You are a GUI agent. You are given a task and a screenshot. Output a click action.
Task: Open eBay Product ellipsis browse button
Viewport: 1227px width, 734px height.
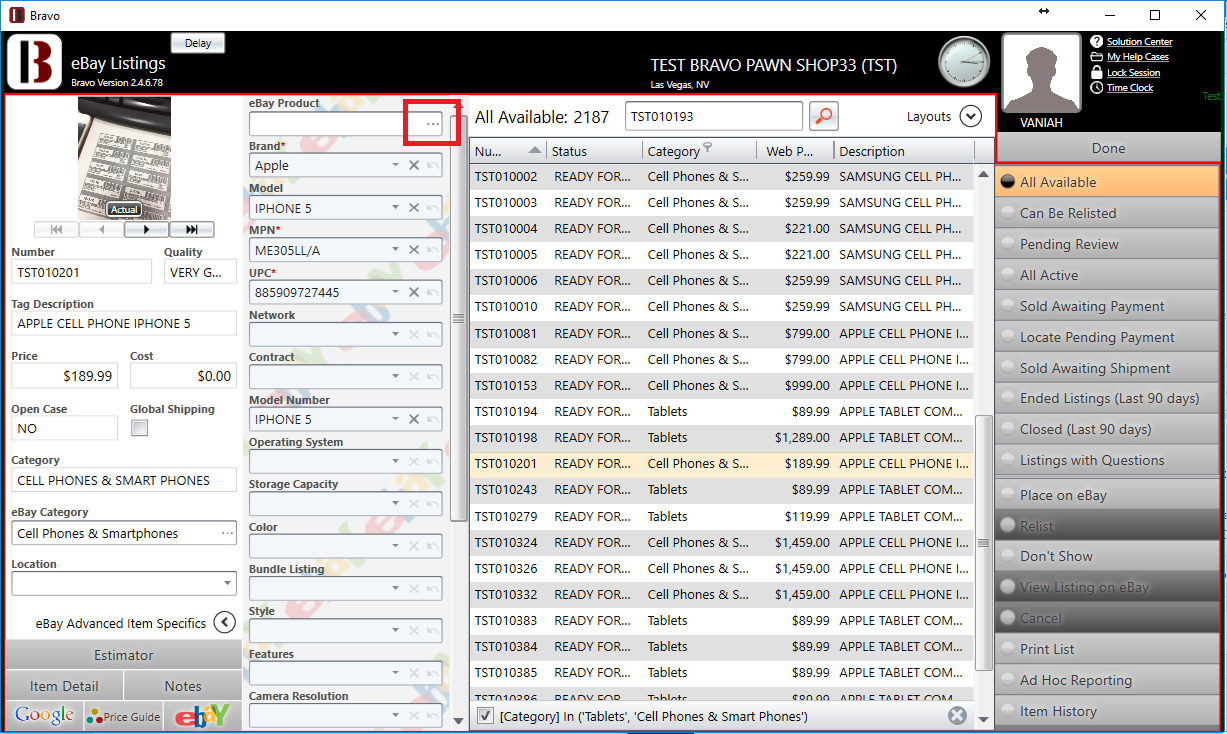[432, 123]
